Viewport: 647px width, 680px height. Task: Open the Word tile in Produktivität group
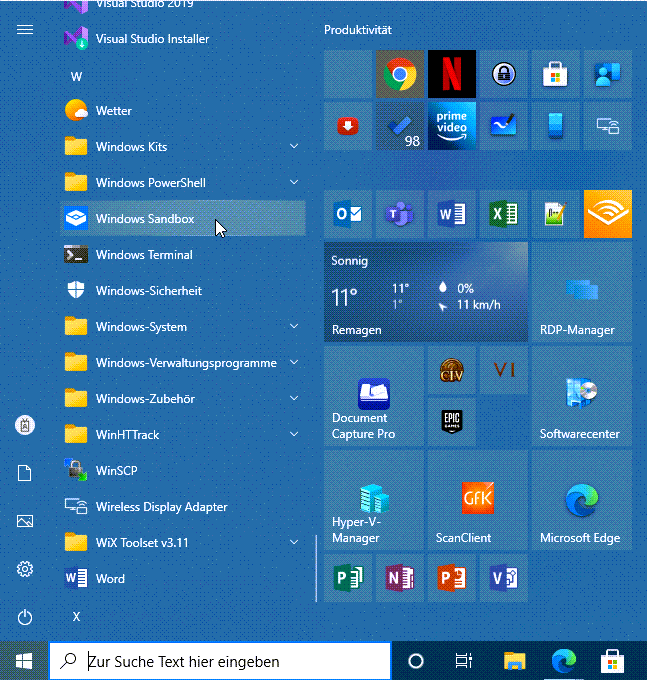point(452,214)
